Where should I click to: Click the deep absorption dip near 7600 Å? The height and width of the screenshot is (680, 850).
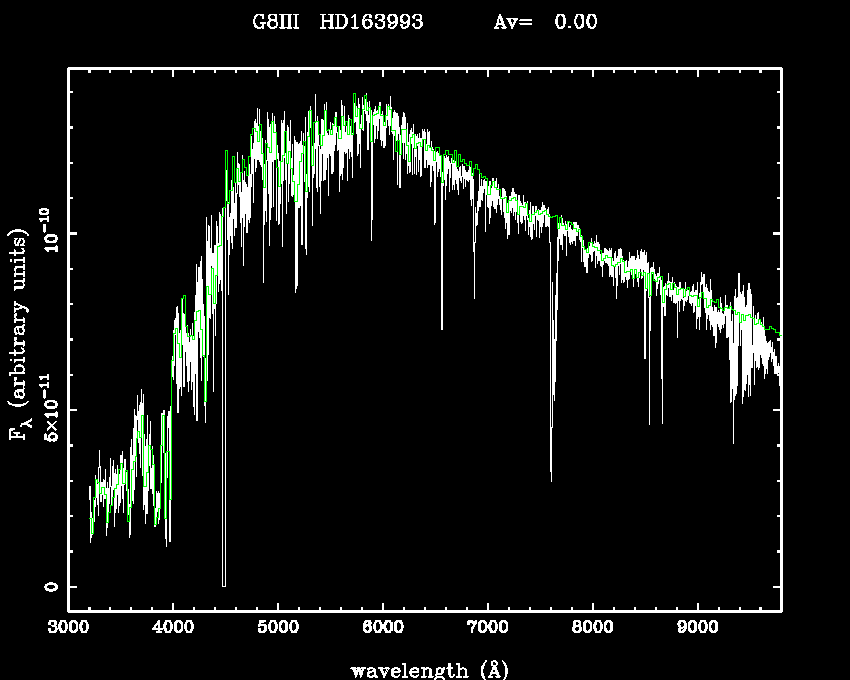551,478
